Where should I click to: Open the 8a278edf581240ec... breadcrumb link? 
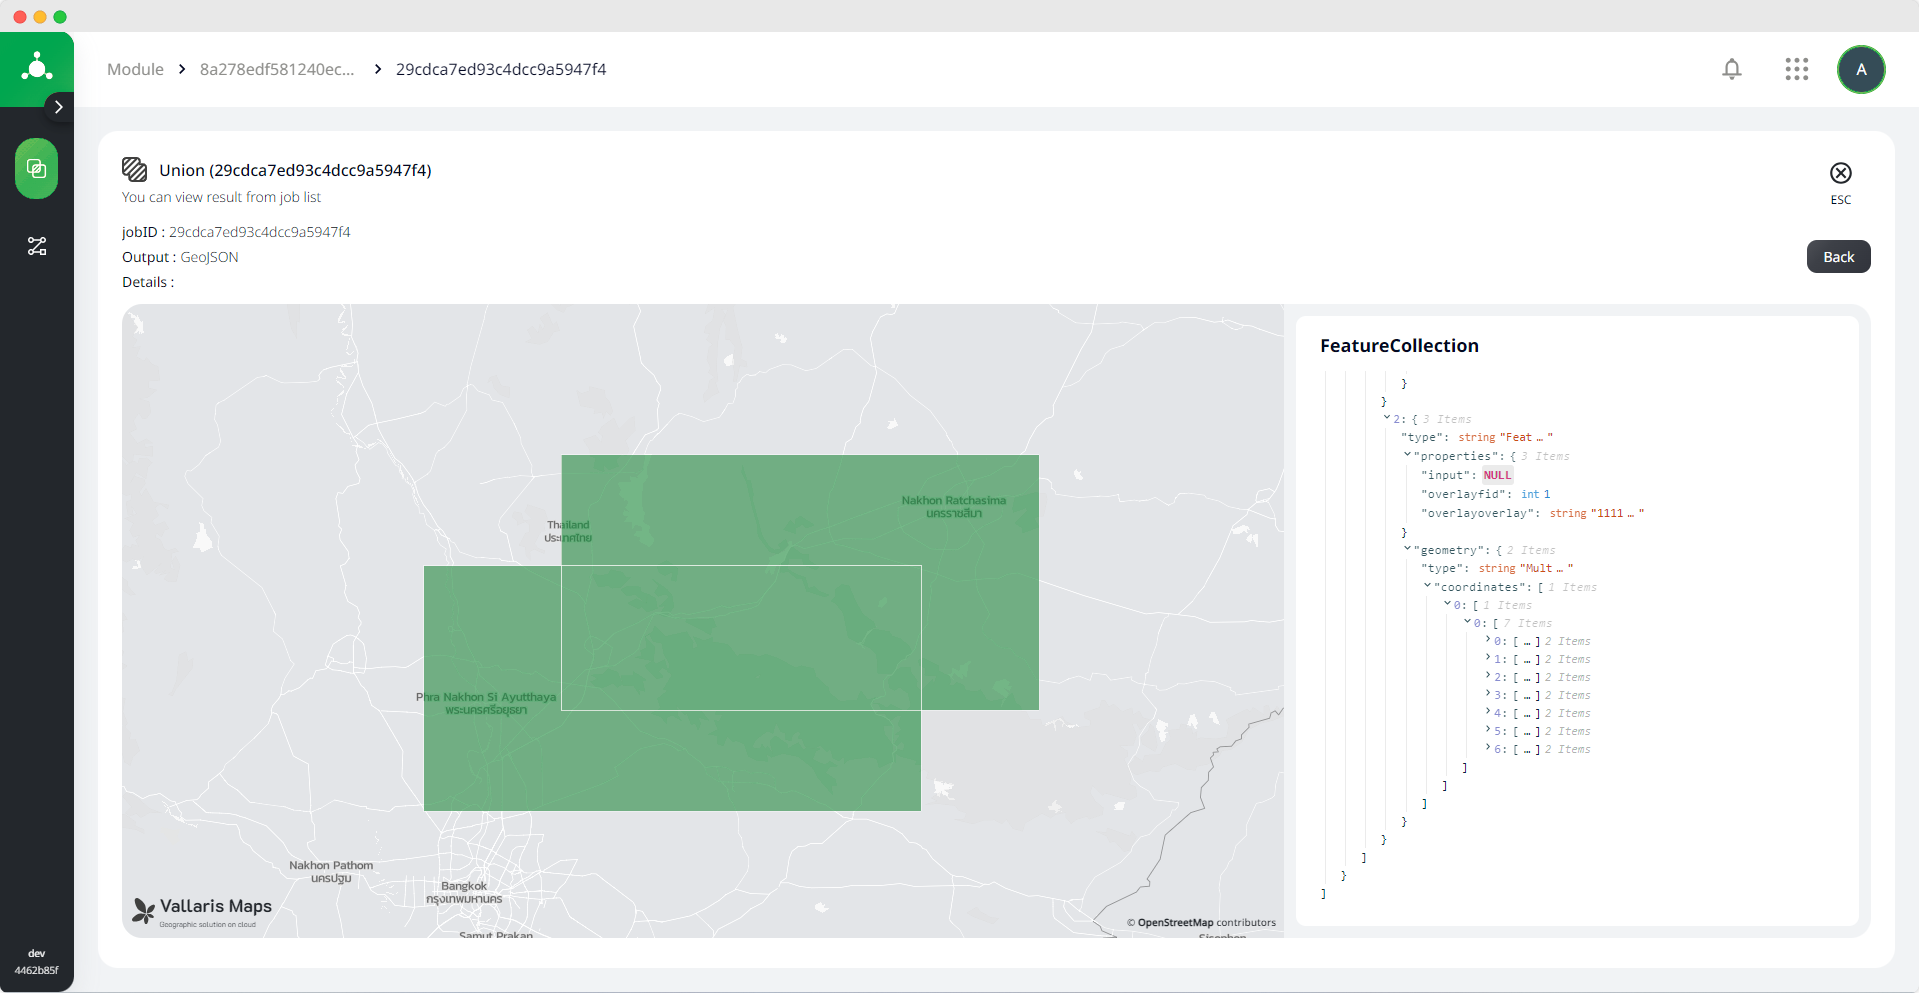coord(277,69)
